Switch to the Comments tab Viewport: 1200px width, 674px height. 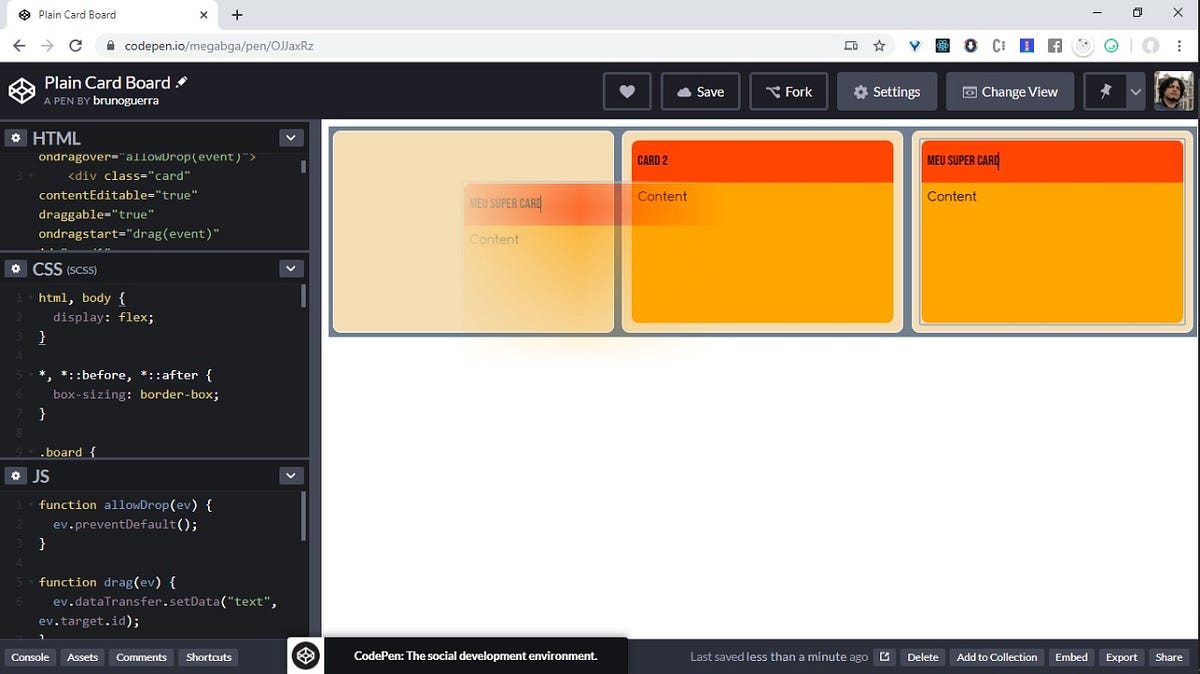[x=141, y=657]
